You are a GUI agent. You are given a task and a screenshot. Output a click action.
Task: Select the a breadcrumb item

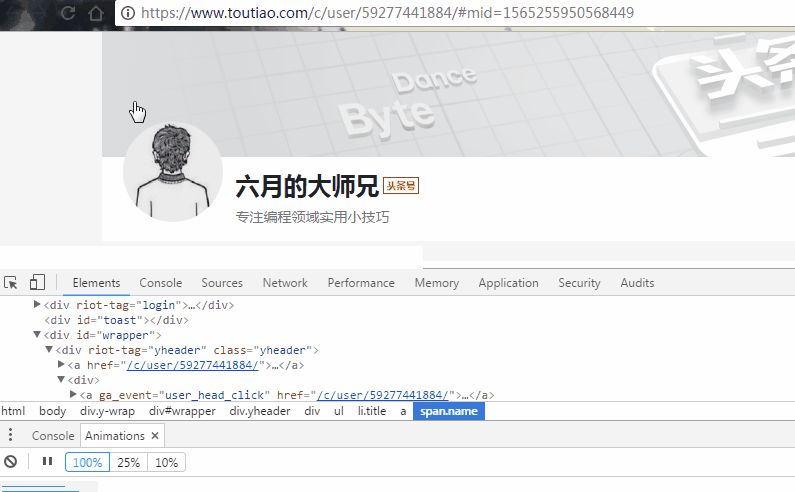coord(403,411)
